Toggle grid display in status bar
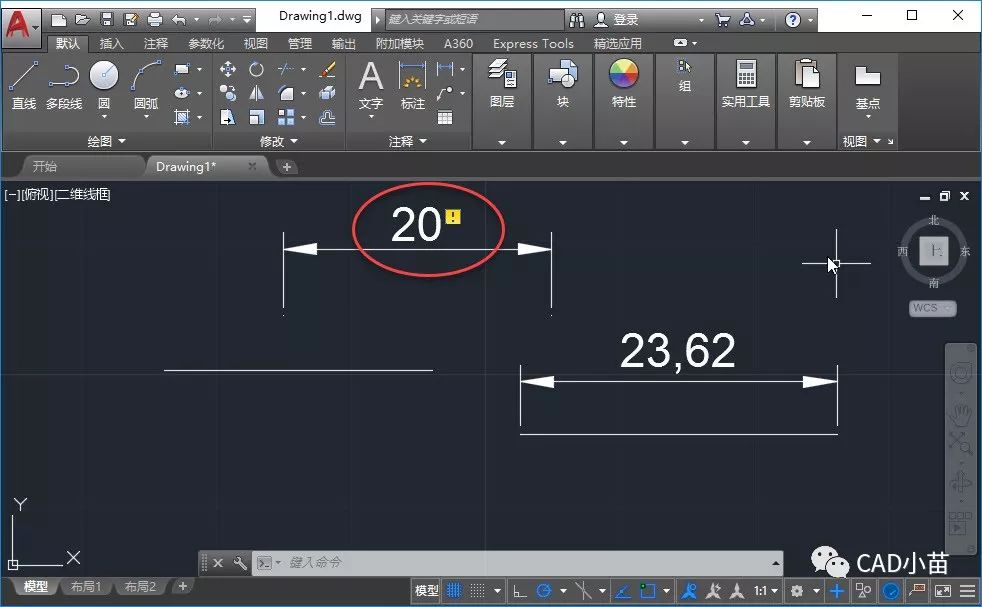 point(454,591)
